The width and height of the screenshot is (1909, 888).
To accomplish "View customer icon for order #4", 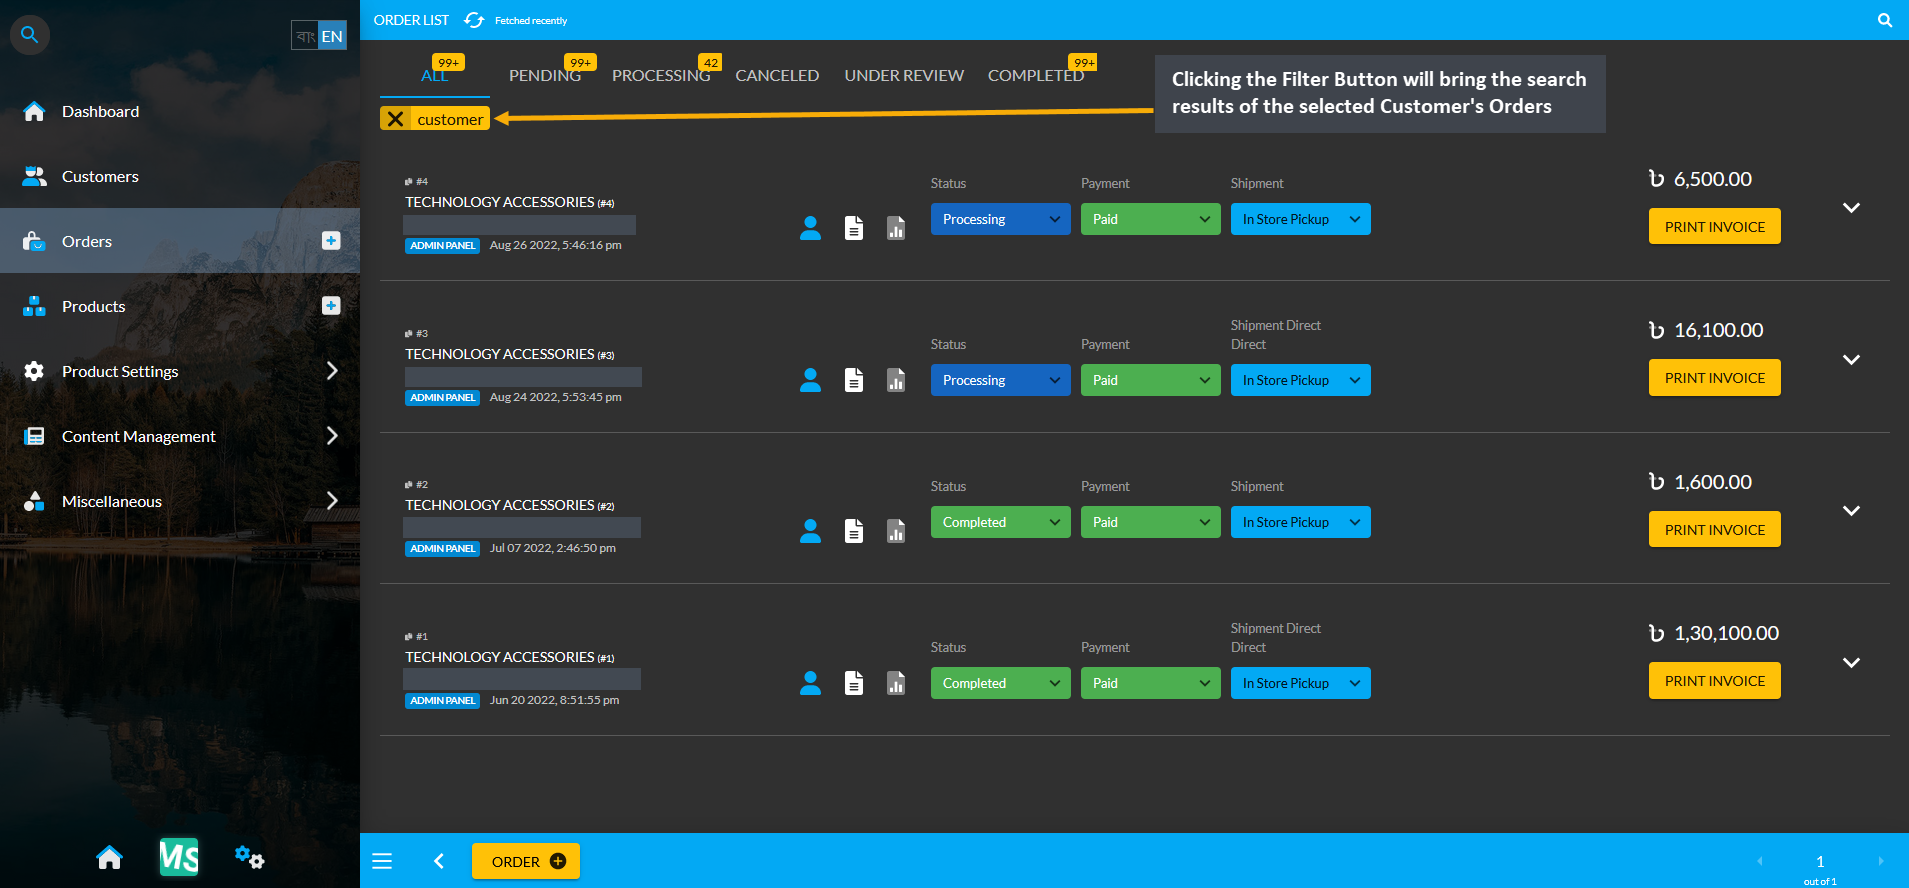I will point(811,229).
